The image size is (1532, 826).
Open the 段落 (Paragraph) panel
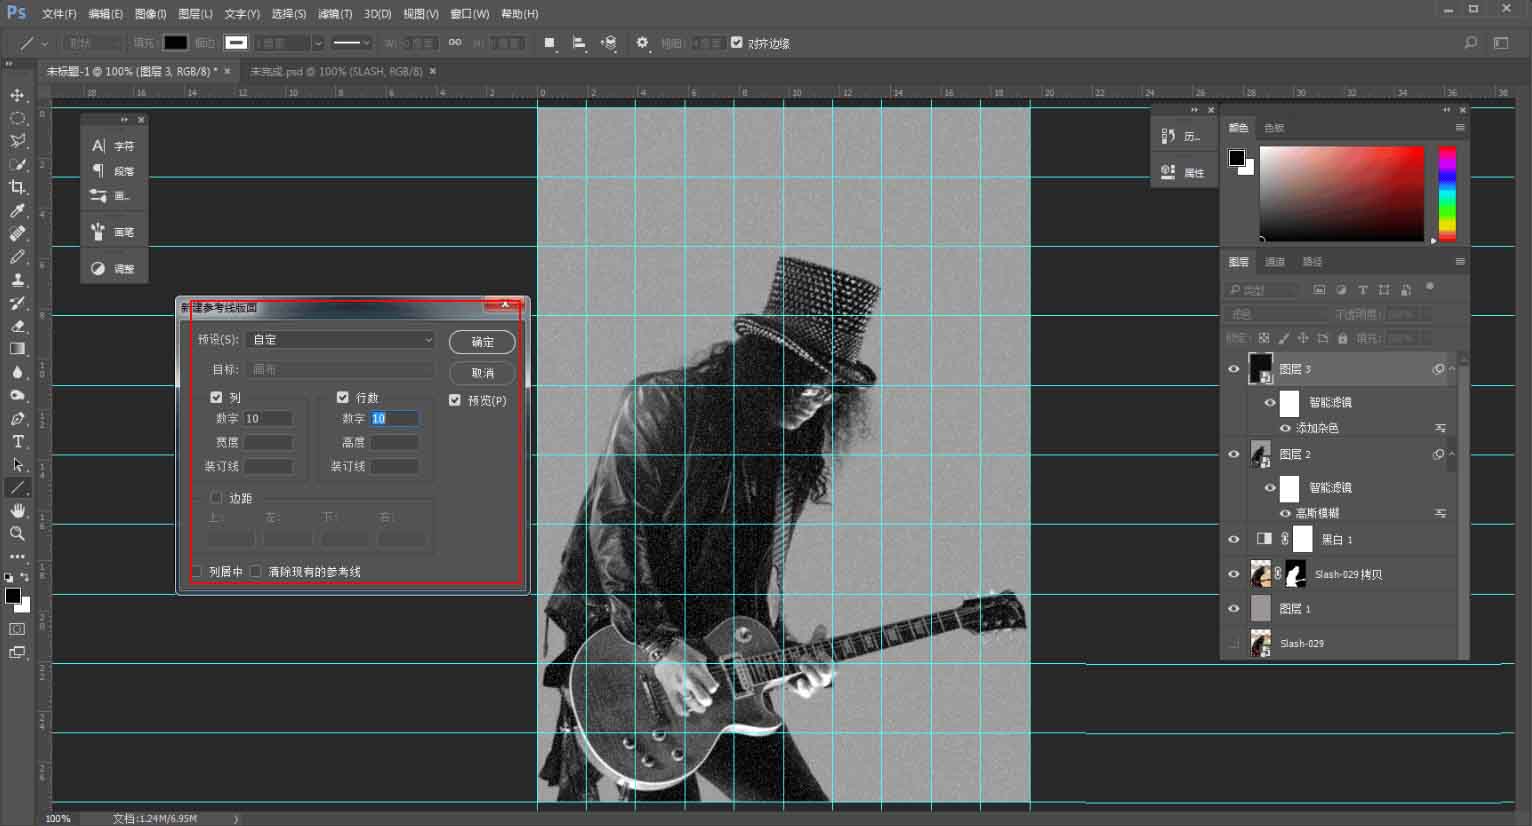(113, 171)
